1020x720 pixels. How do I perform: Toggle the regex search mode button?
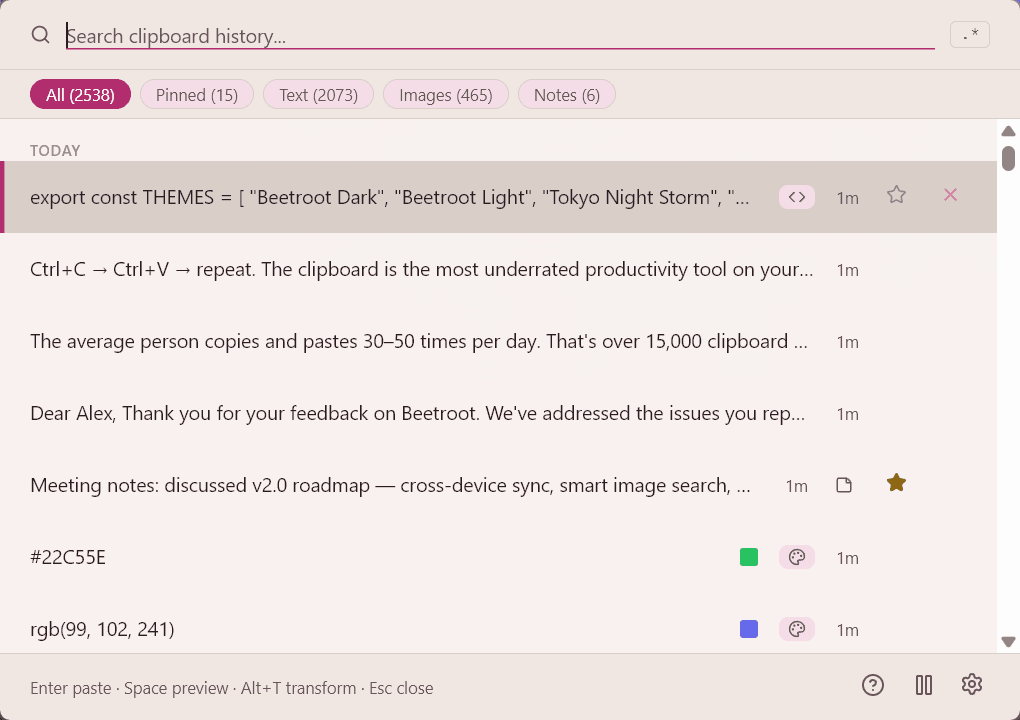pos(969,33)
